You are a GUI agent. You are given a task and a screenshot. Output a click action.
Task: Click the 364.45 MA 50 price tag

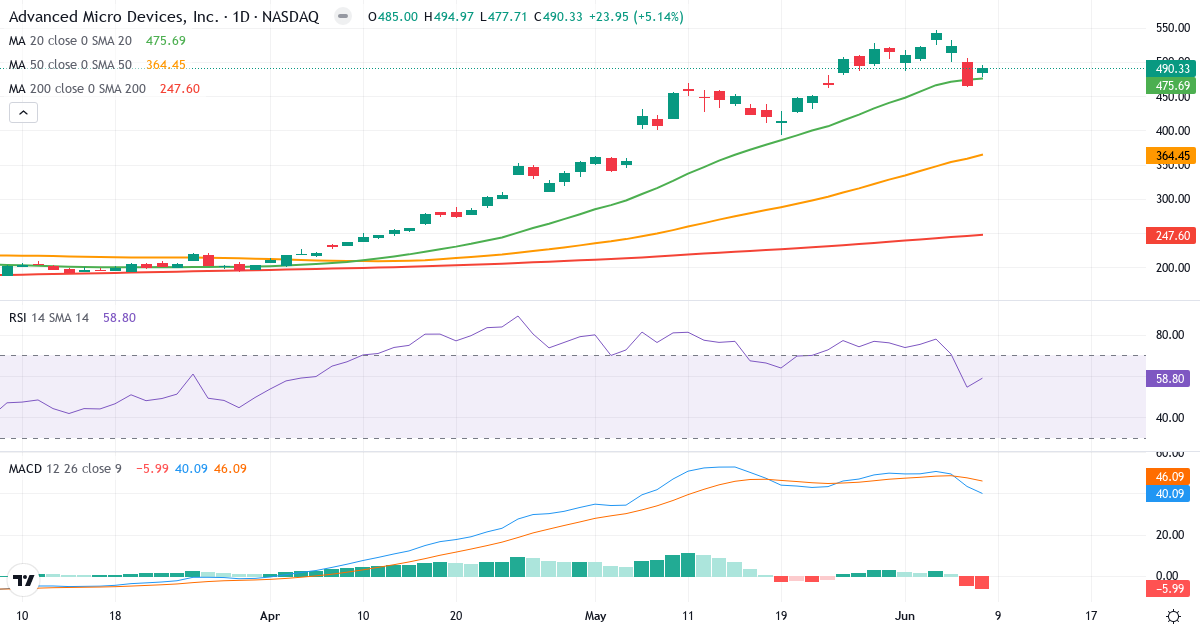pos(1171,155)
